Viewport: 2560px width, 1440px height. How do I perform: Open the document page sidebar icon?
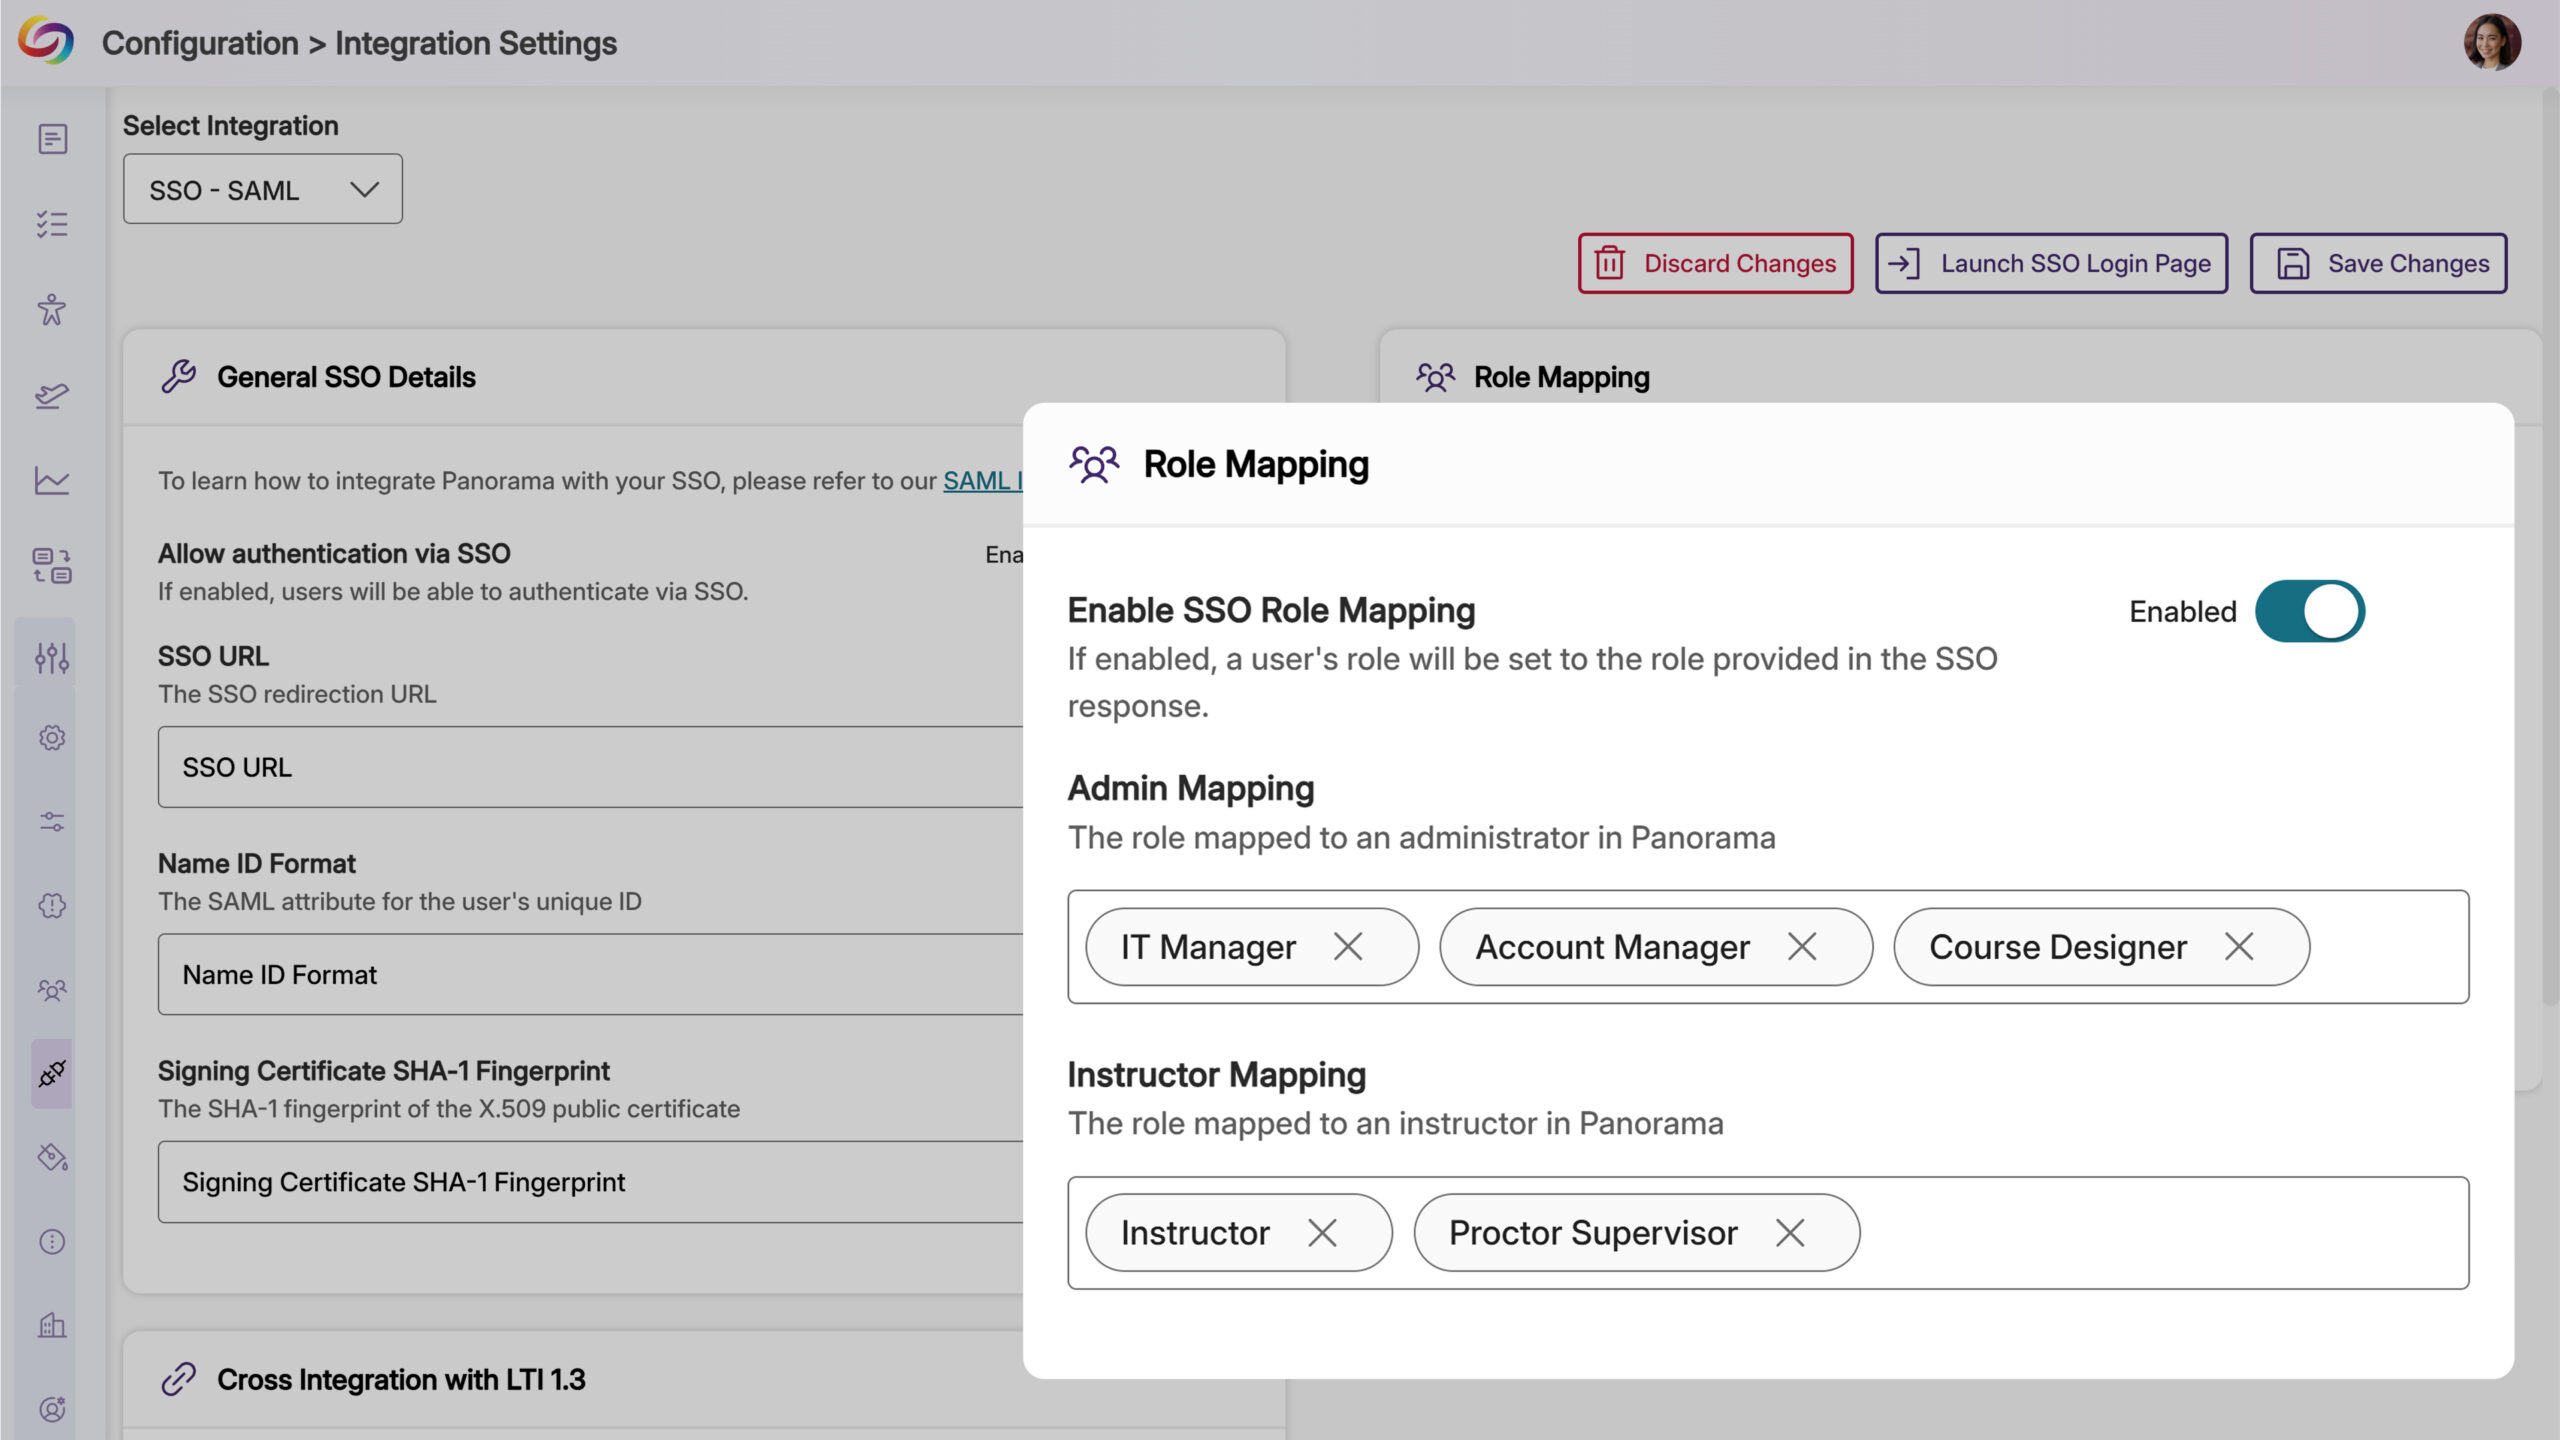pyautogui.click(x=52, y=139)
